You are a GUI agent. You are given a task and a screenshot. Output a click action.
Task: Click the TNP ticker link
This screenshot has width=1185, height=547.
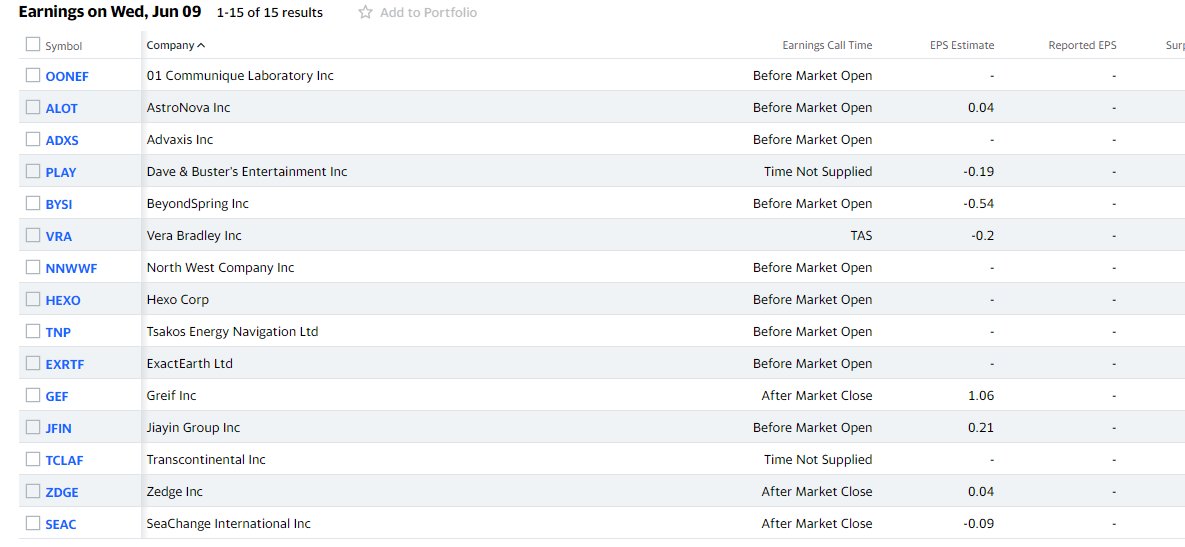click(58, 332)
